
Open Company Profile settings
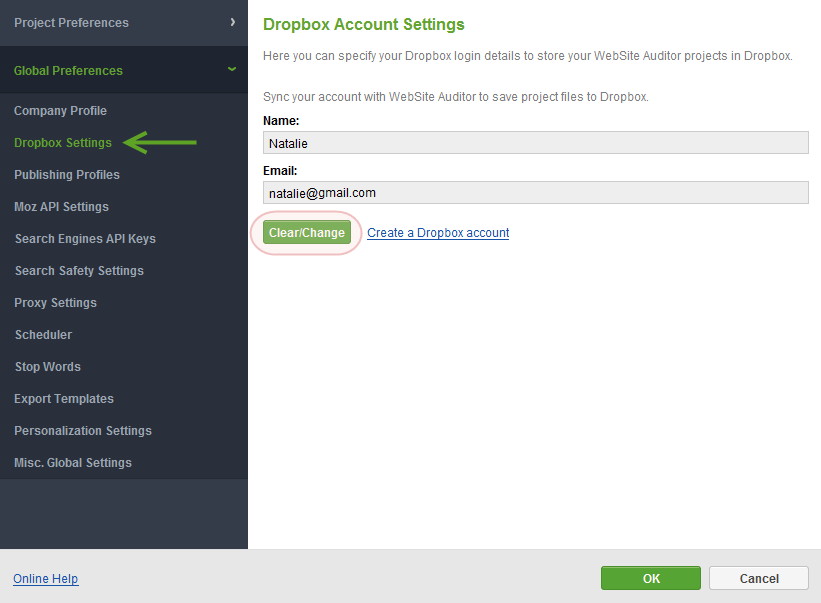[x=60, y=111]
